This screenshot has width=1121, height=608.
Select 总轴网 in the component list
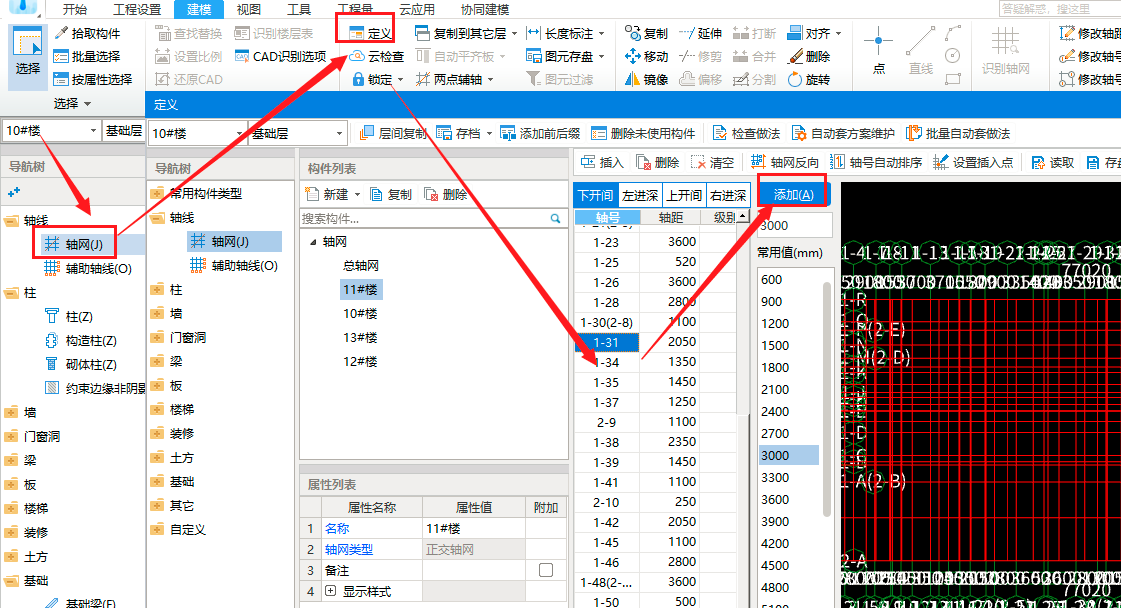(x=361, y=265)
